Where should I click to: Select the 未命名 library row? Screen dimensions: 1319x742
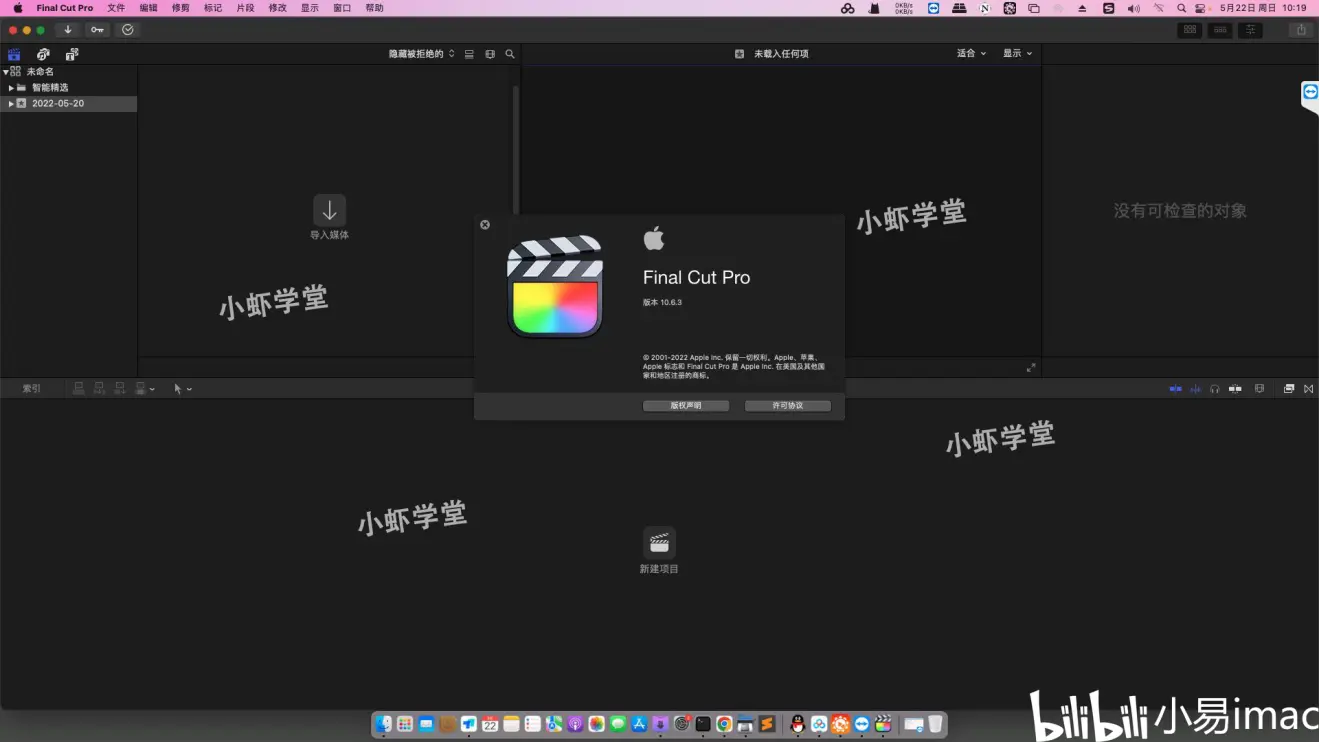point(68,72)
